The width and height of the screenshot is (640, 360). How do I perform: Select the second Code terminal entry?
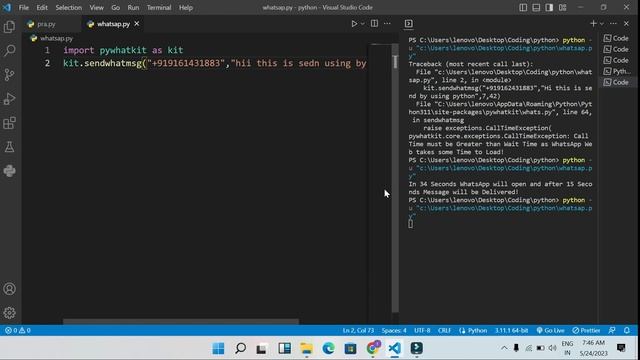point(617,49)
